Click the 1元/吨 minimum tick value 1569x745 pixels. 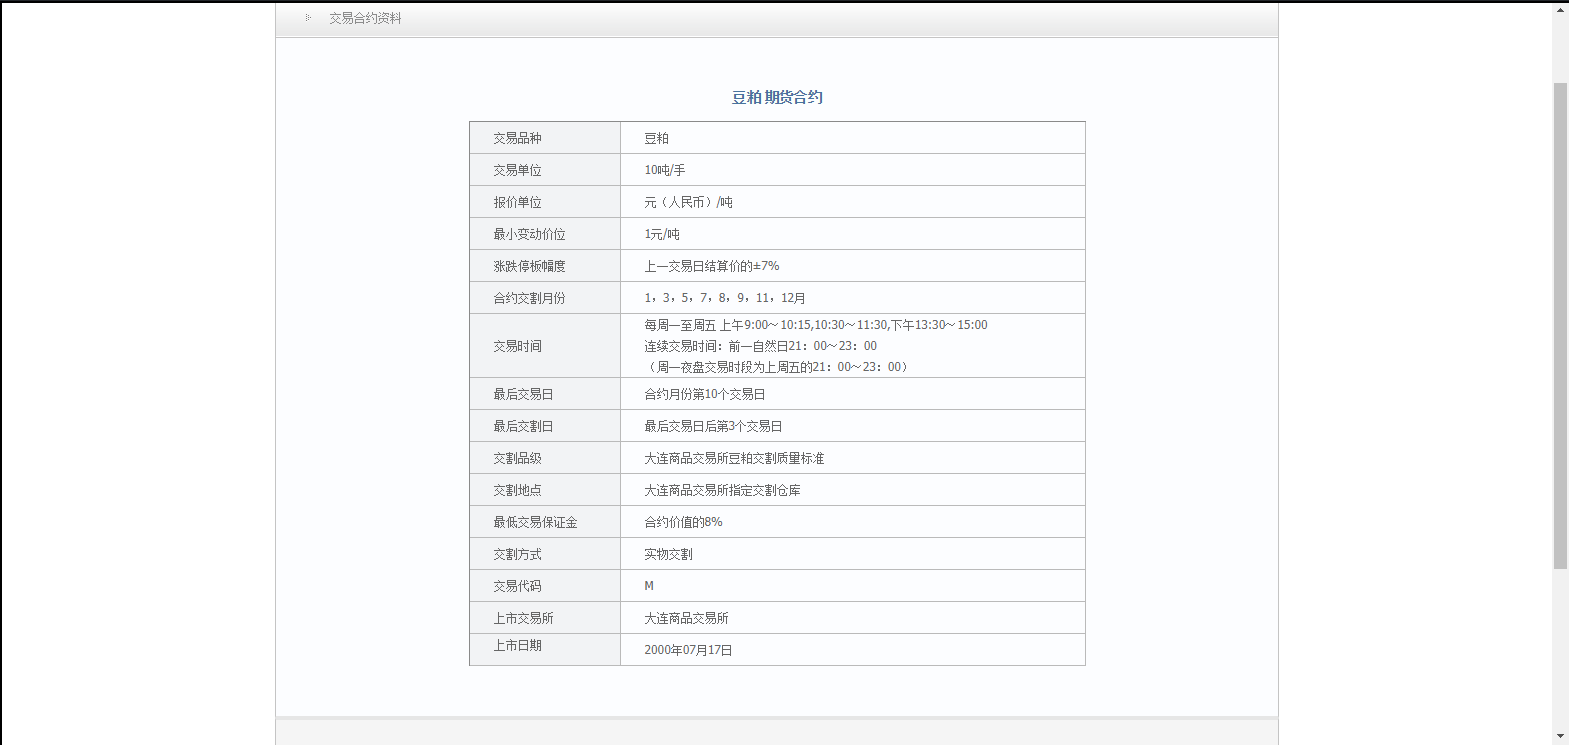click(x=661, y=234)
